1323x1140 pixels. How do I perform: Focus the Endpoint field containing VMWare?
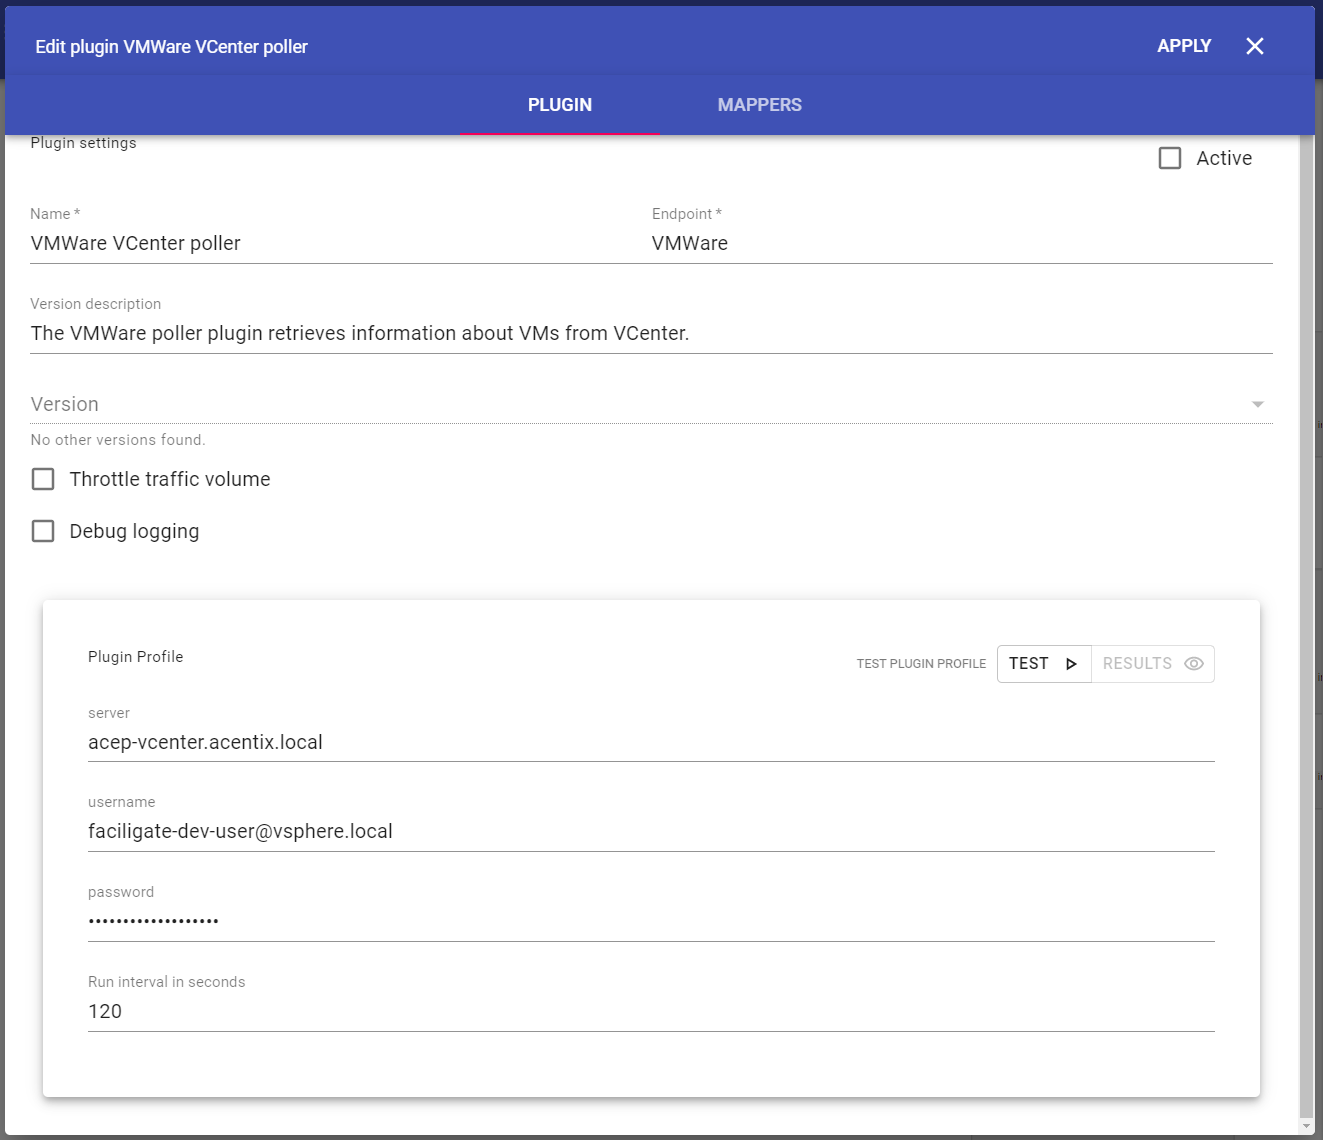pyautogui.click(x=960, y=243)
